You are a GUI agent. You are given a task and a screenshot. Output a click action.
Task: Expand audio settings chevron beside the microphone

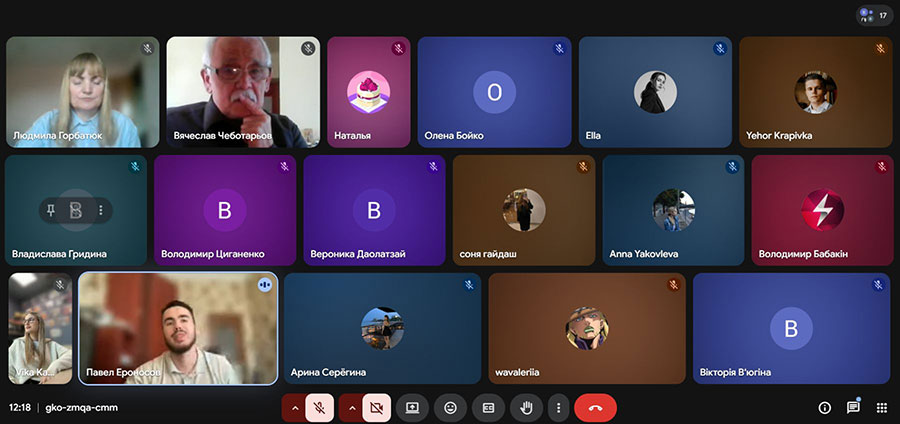295,408
